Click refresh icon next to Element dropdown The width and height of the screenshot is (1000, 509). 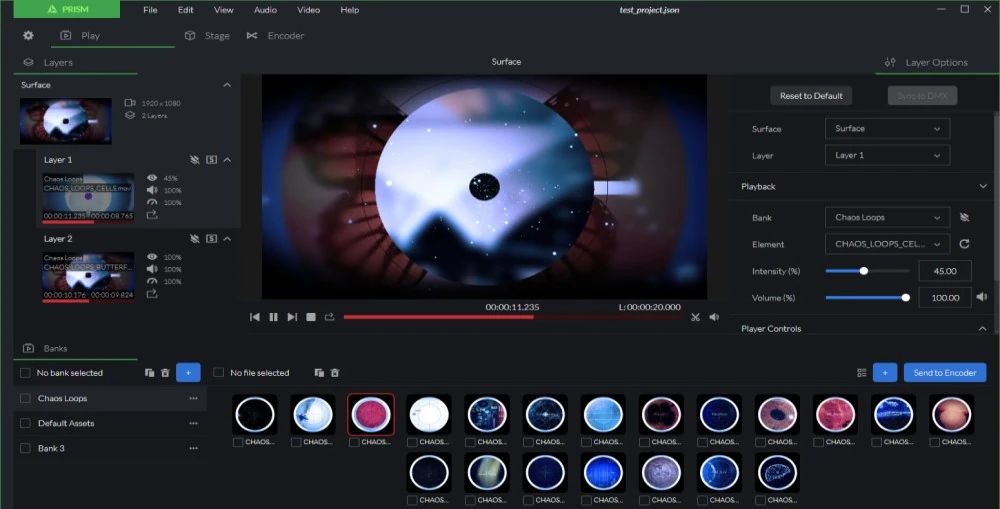pos(964,244)
